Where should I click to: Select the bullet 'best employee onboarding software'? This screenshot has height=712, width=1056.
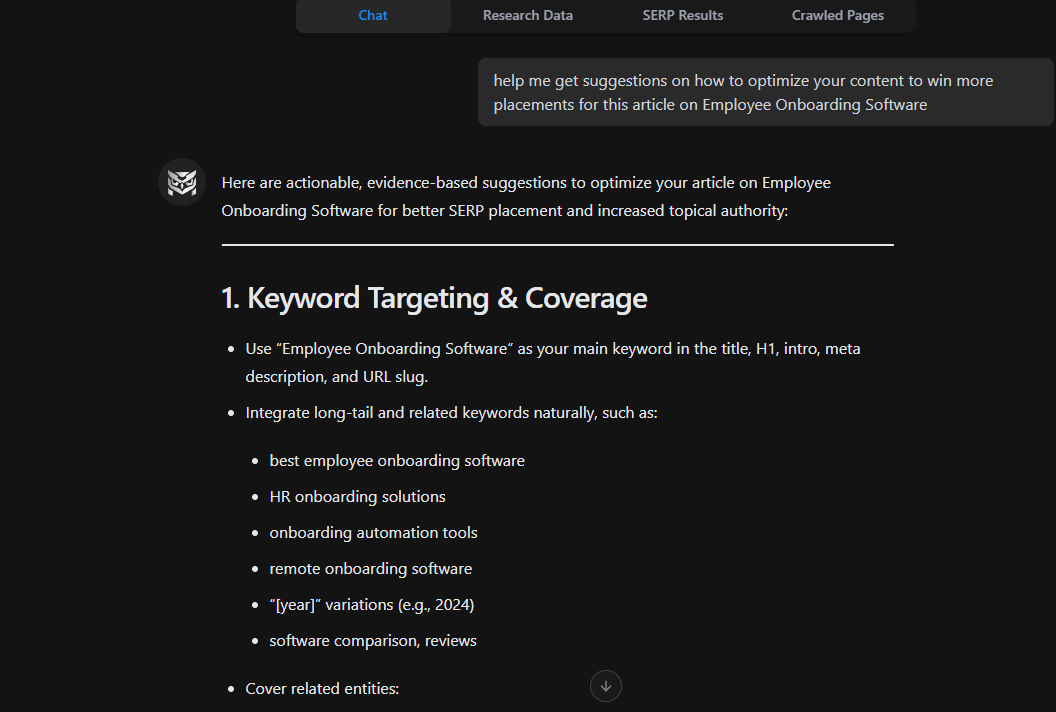(x=397, y=460)
